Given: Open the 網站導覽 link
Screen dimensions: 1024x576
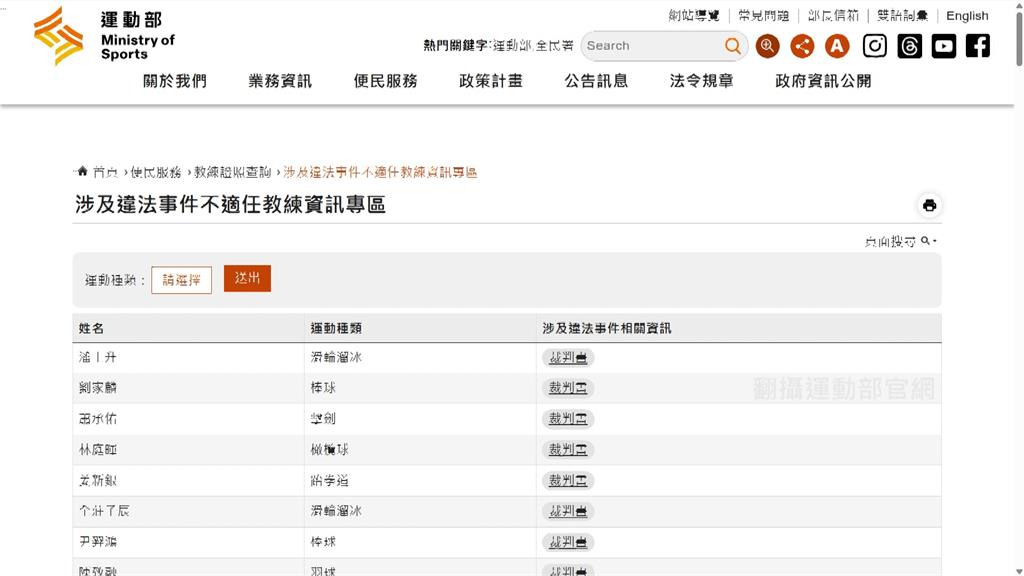Looking at the screenshot, I should point(694,16).
